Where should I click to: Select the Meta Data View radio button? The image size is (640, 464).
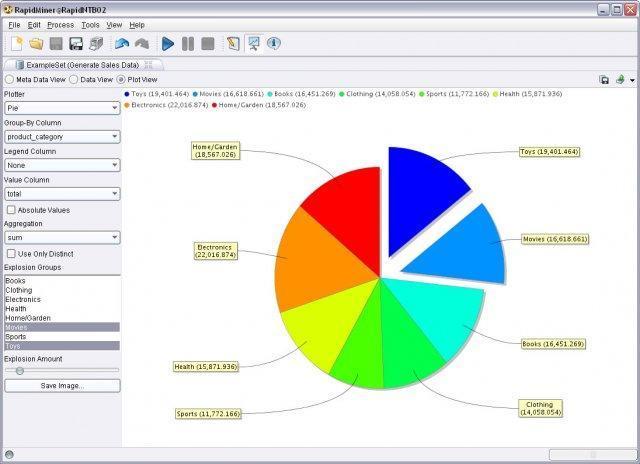(9, 80)
